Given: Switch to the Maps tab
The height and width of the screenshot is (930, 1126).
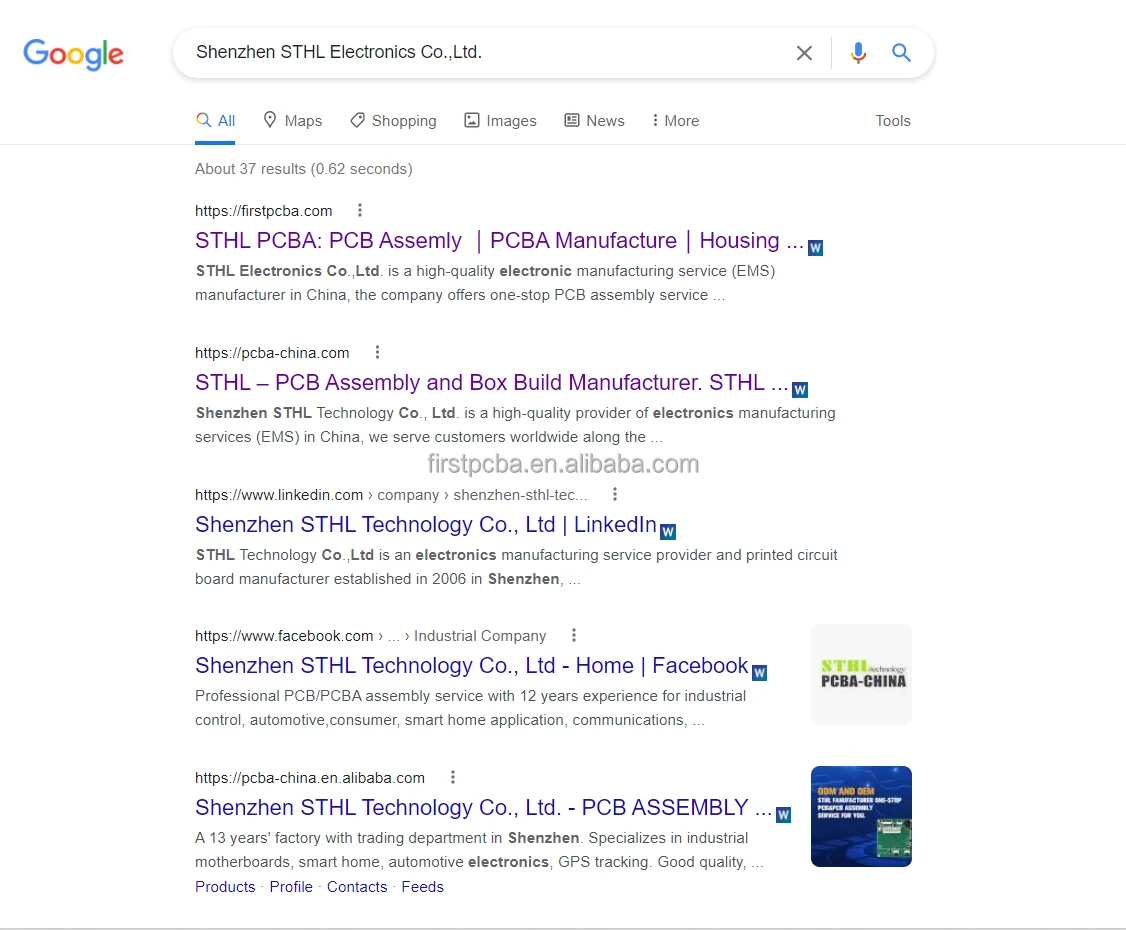Looking at the screenshot, I should click(x=292, y=121).
